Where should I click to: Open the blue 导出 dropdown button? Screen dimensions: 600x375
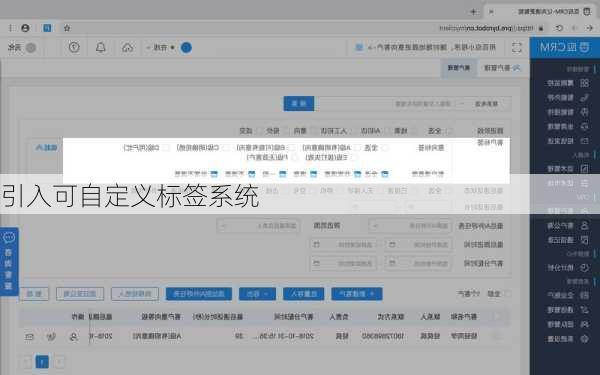(x=257, y=294)
